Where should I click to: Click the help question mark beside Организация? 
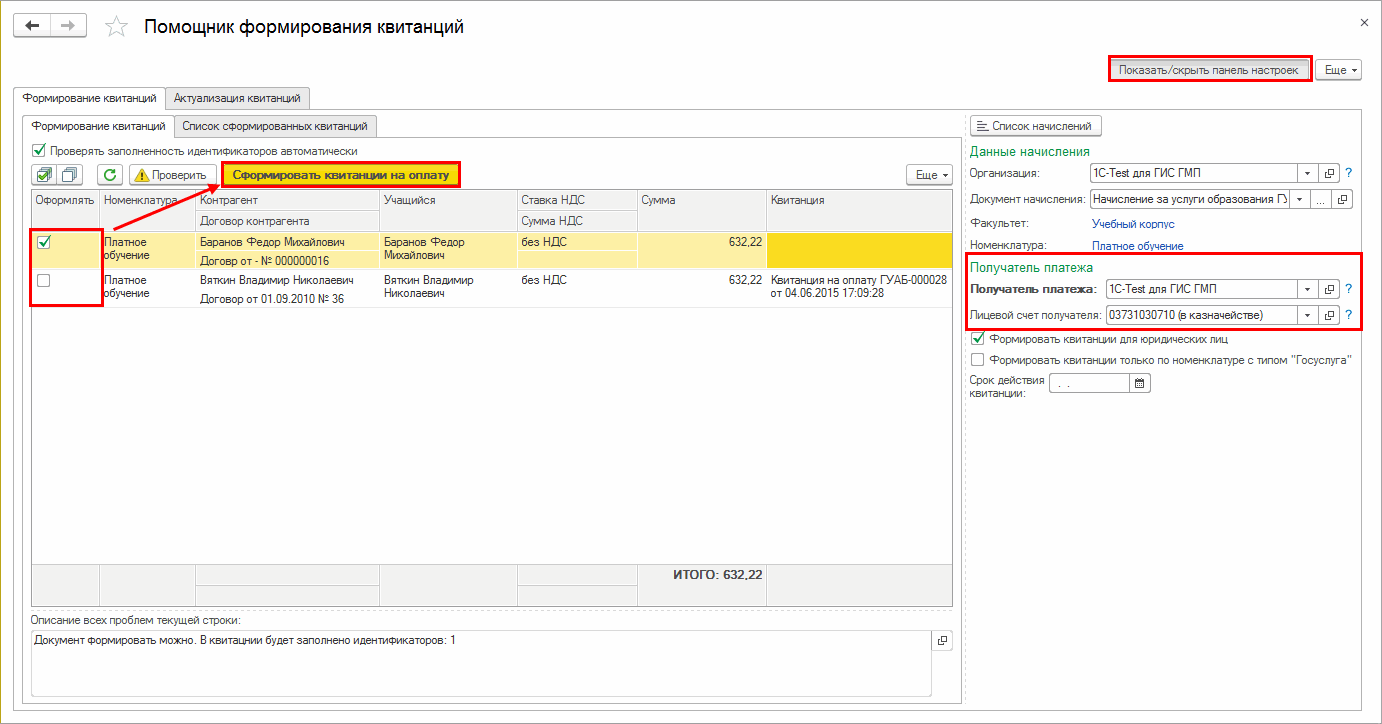coord(1348,173)
